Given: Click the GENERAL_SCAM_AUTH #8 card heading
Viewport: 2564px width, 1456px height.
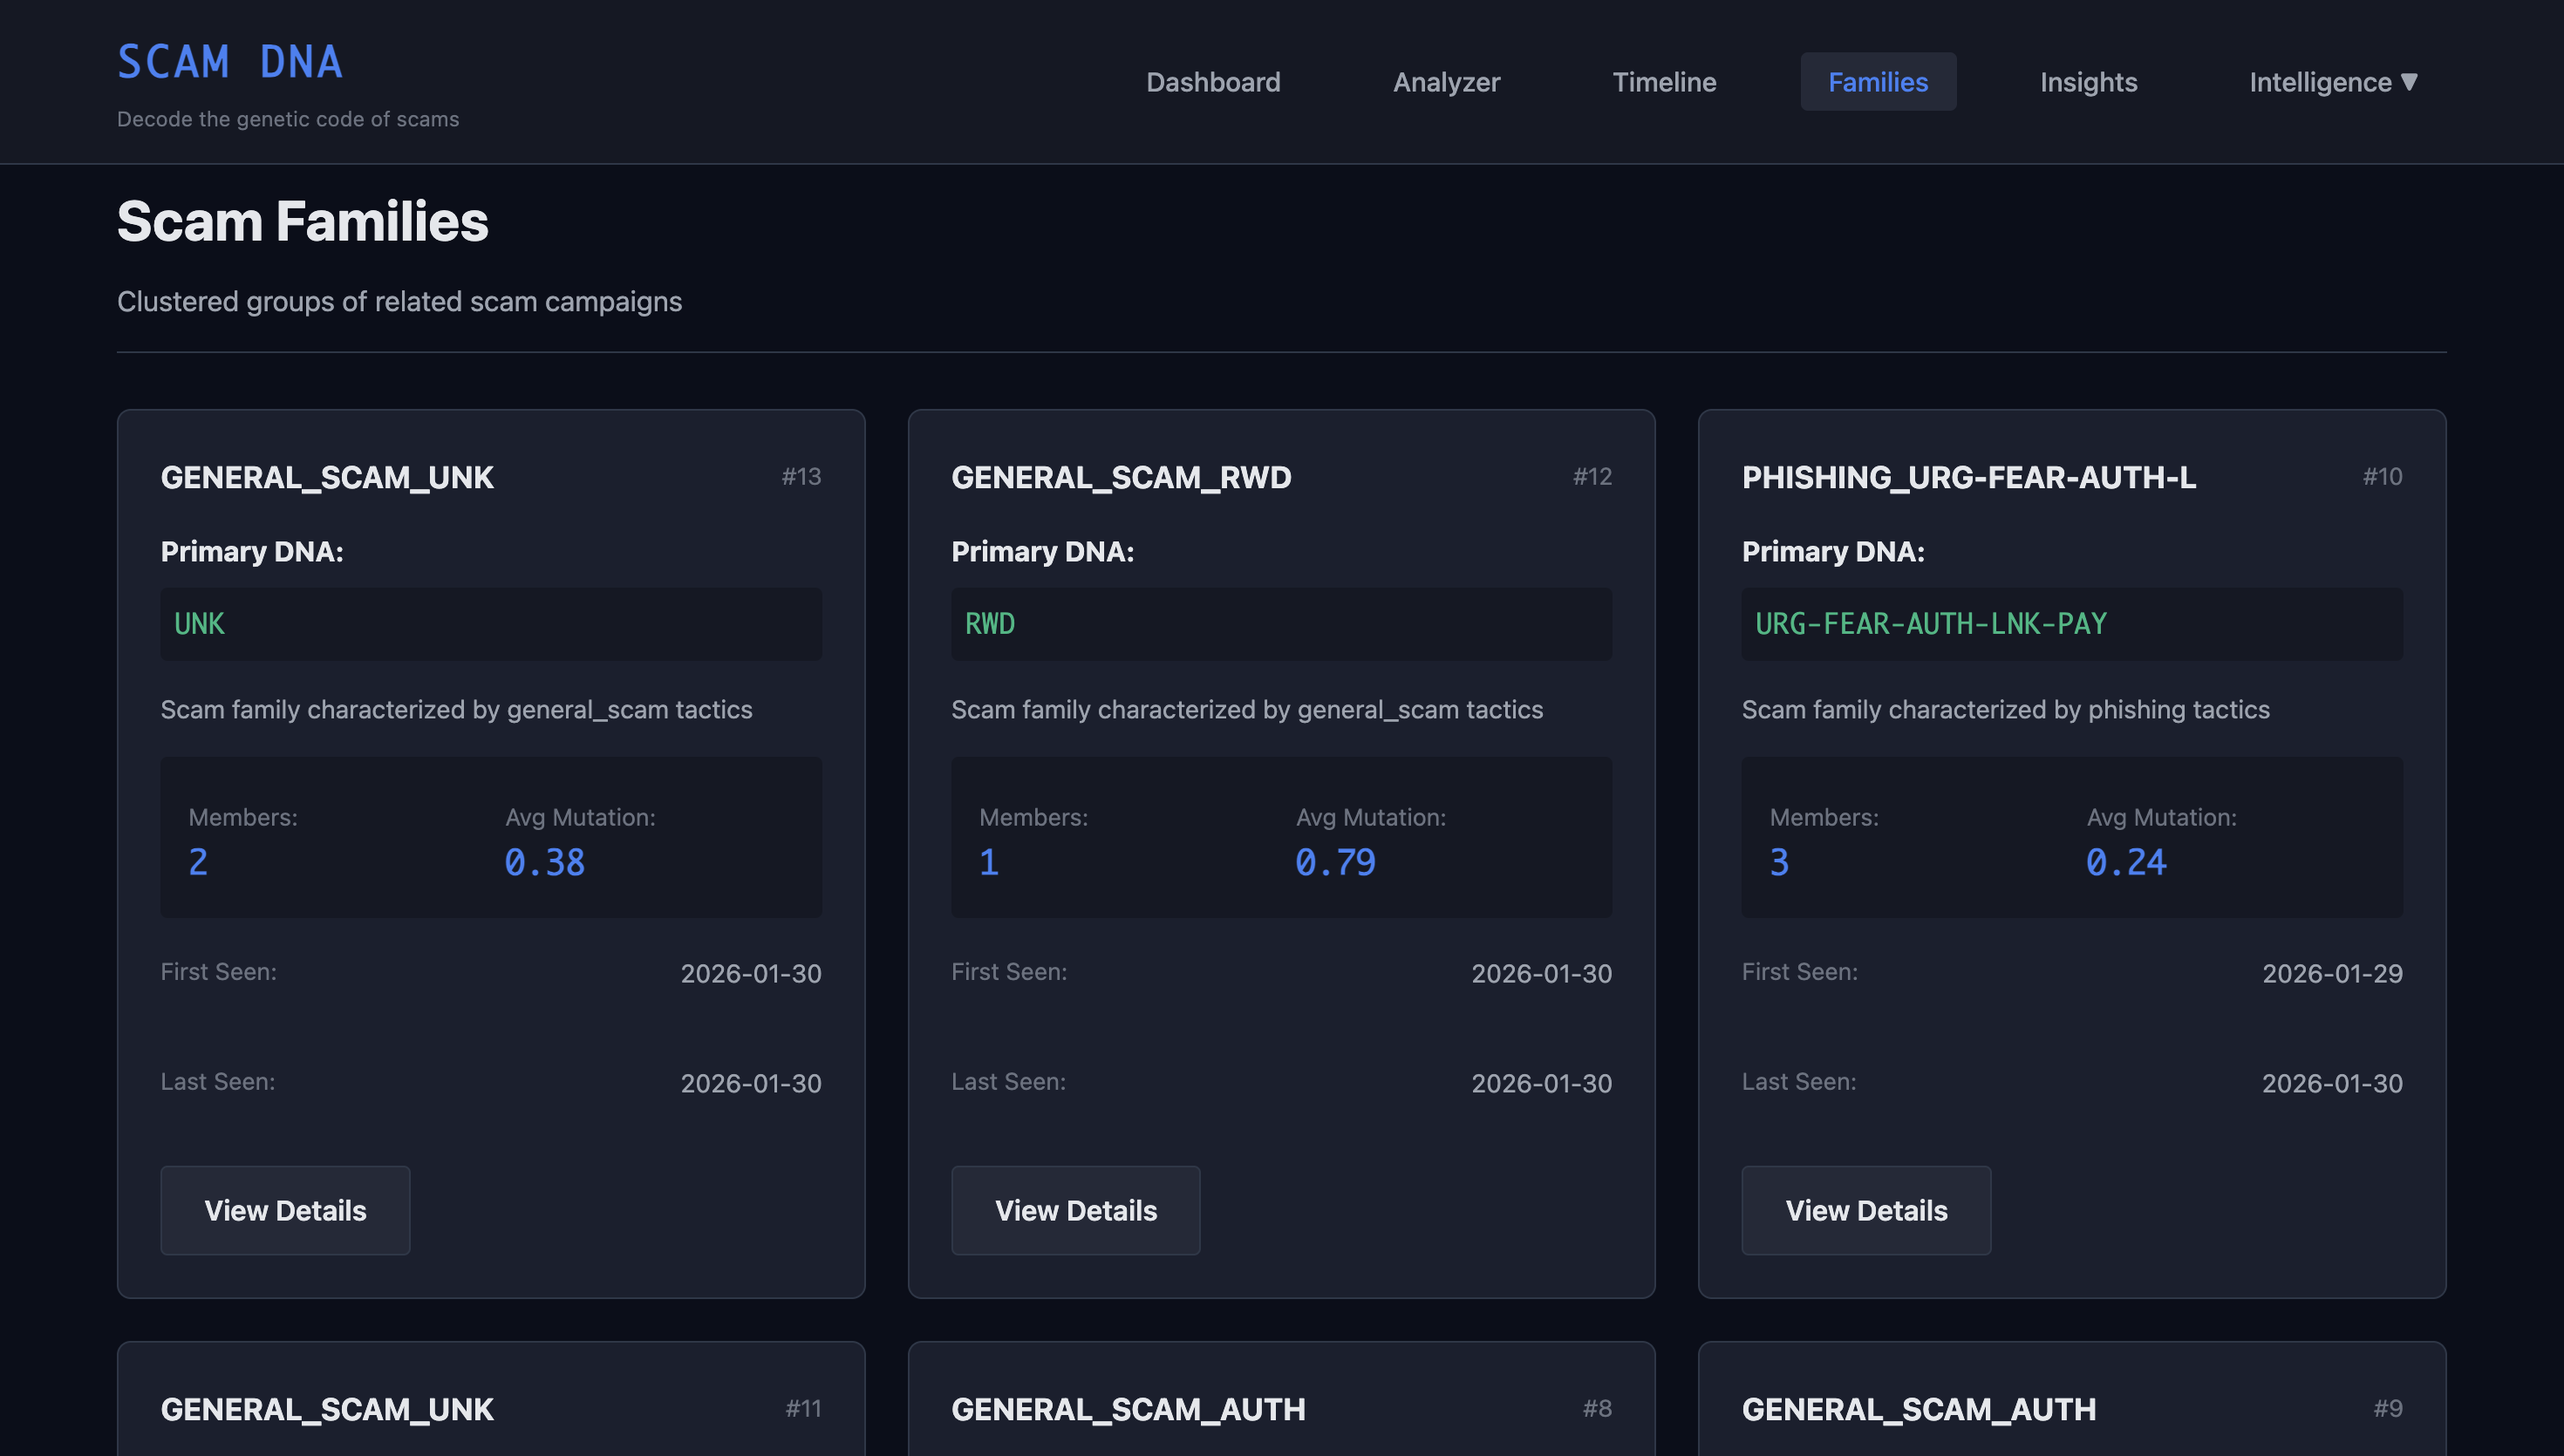Looking at the screenshot, I should pos(1127,1409).
